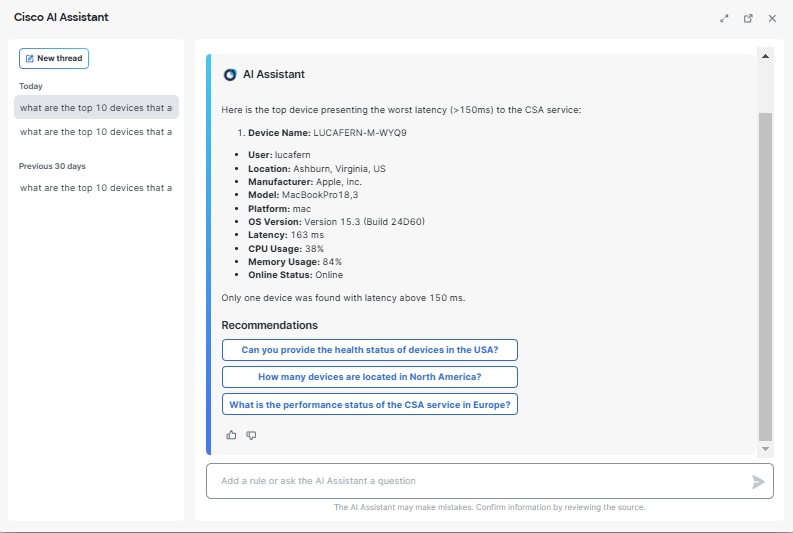Click the scrollbar up arrow

[x=765, y=56]
